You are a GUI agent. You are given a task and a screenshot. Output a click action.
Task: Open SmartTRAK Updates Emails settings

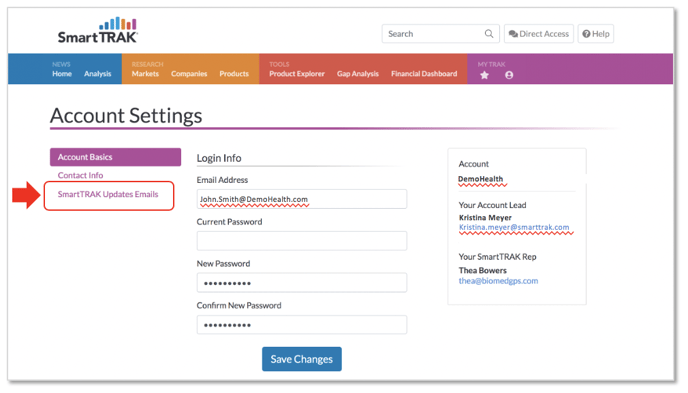click(x=108, y=194)
